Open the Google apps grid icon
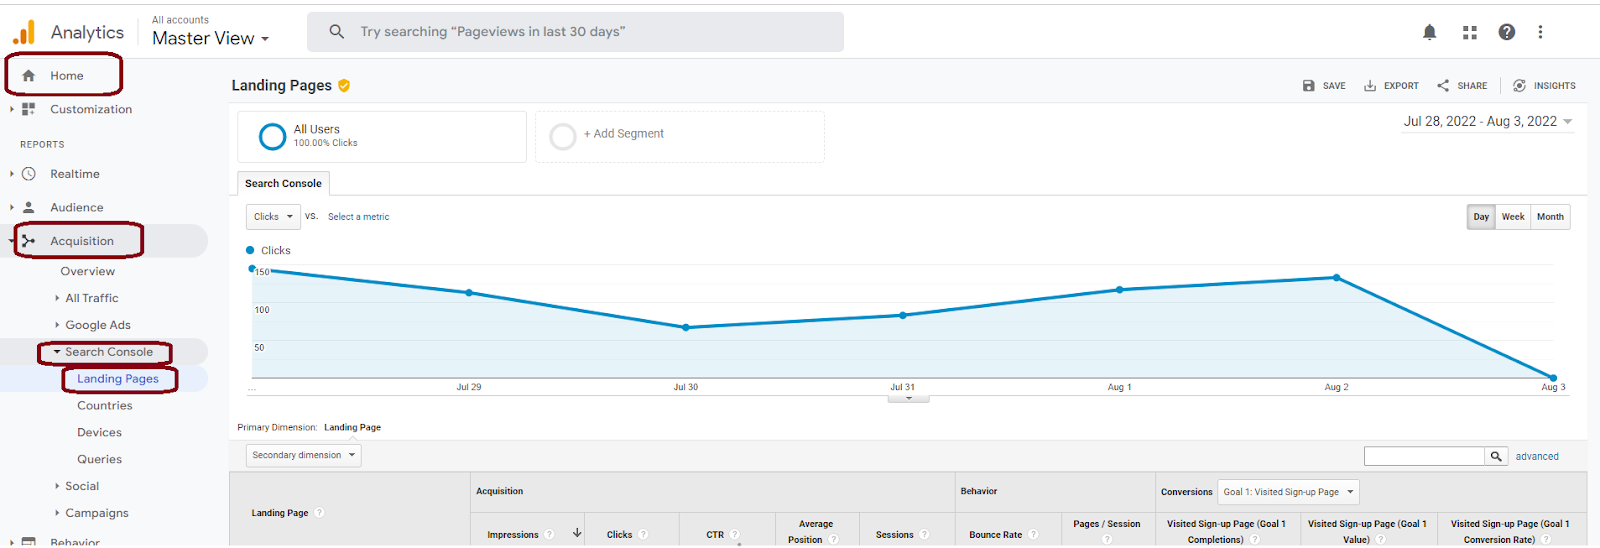1600x548 pixels. tap(1470, 32)
